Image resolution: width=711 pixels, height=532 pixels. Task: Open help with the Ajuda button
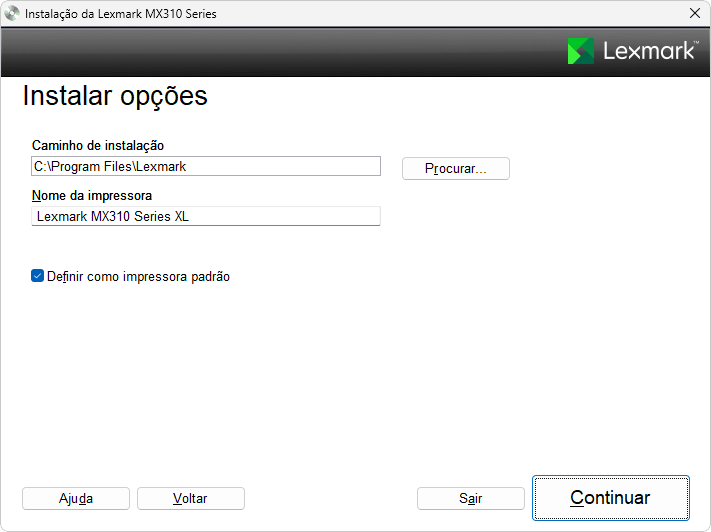pos(76,498)
